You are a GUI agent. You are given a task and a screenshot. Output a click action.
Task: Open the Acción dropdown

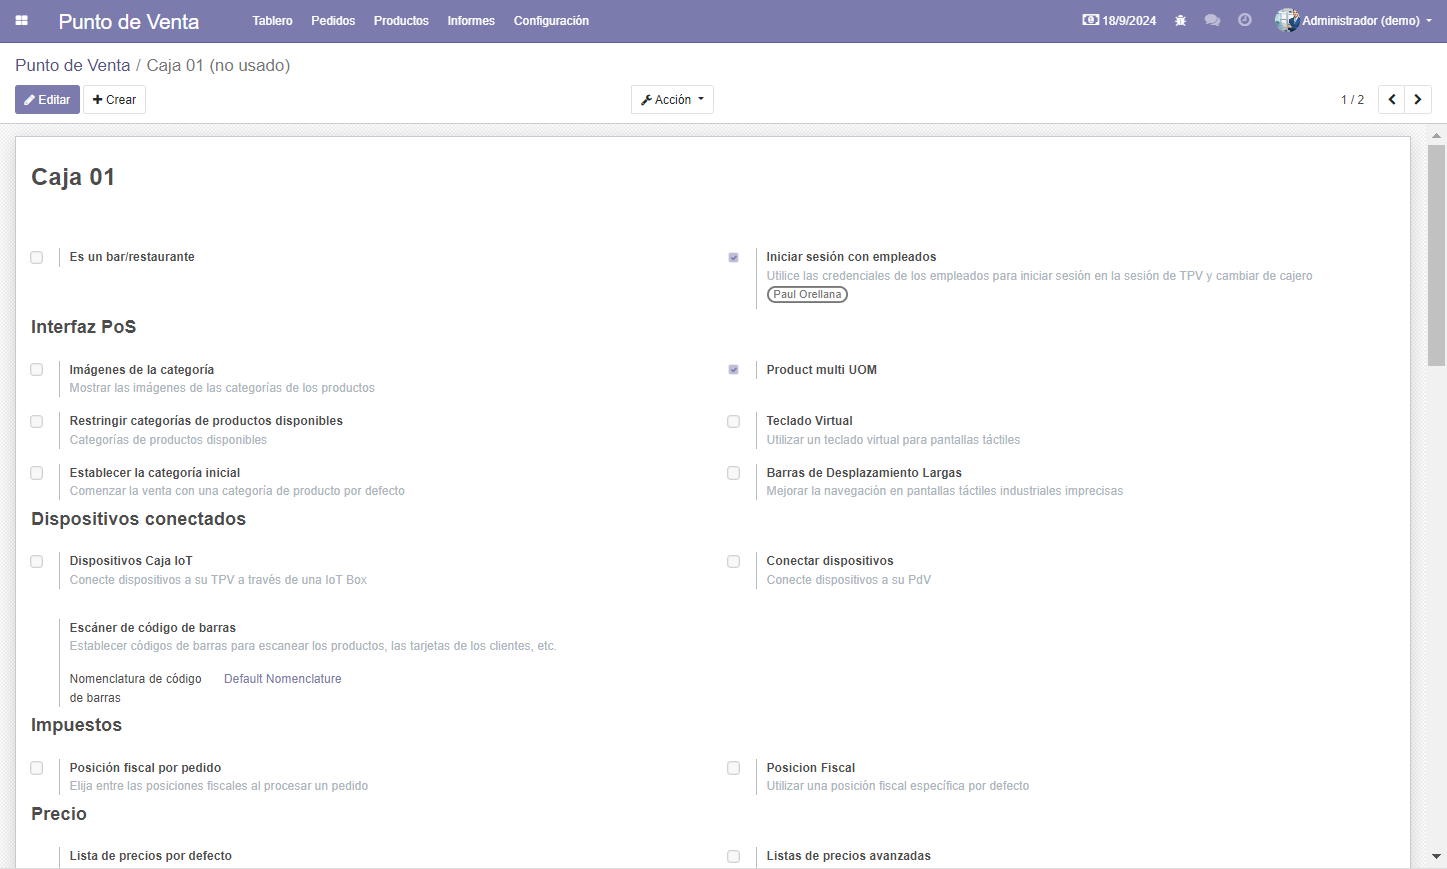(672, 100)
